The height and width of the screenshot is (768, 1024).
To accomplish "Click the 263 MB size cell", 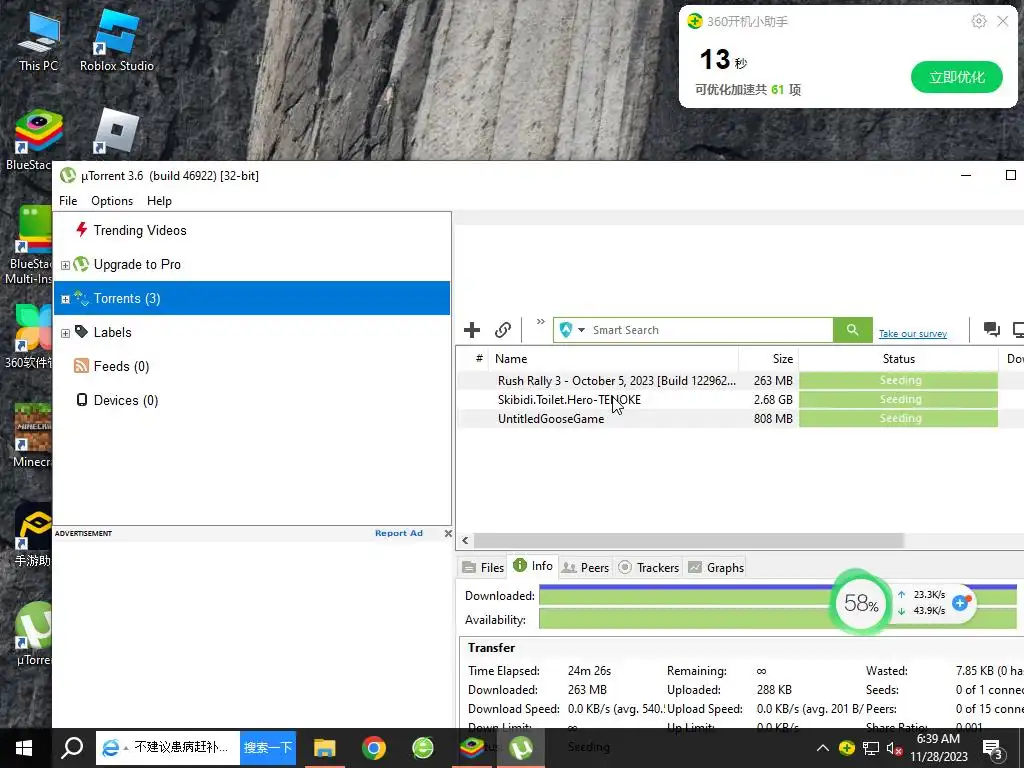I will pyautogui.click(x=773, y=381).
